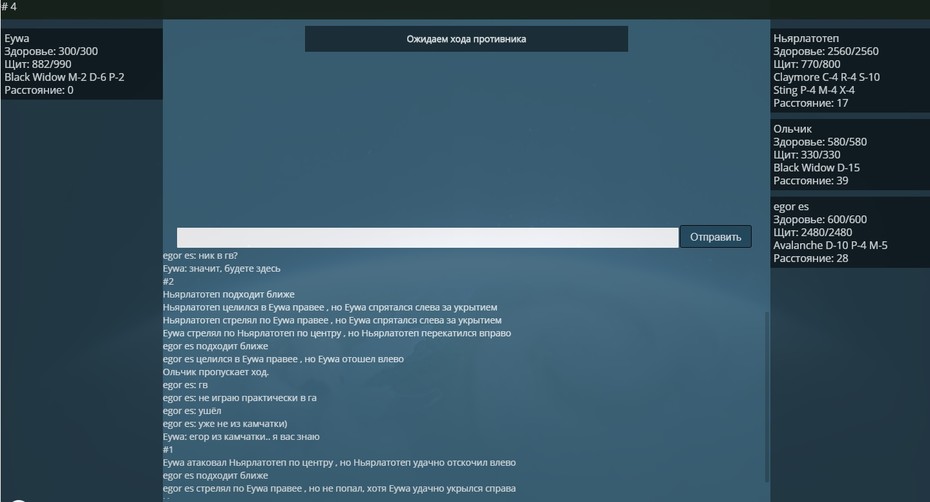Image resolution: width=930 pixels, height=502 pixels.
Task: Click the #1 round marker in log
Action: pyautogui.click(x=168, y=450)
